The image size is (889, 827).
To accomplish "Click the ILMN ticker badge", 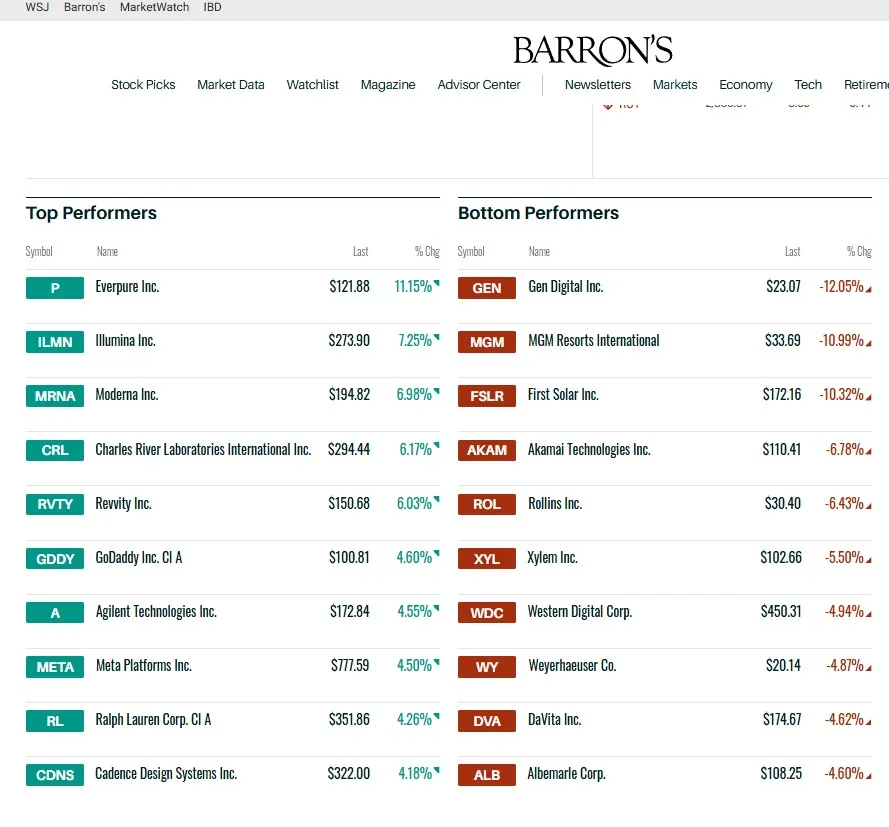I will pyautogui.click(x=55, y=342).
